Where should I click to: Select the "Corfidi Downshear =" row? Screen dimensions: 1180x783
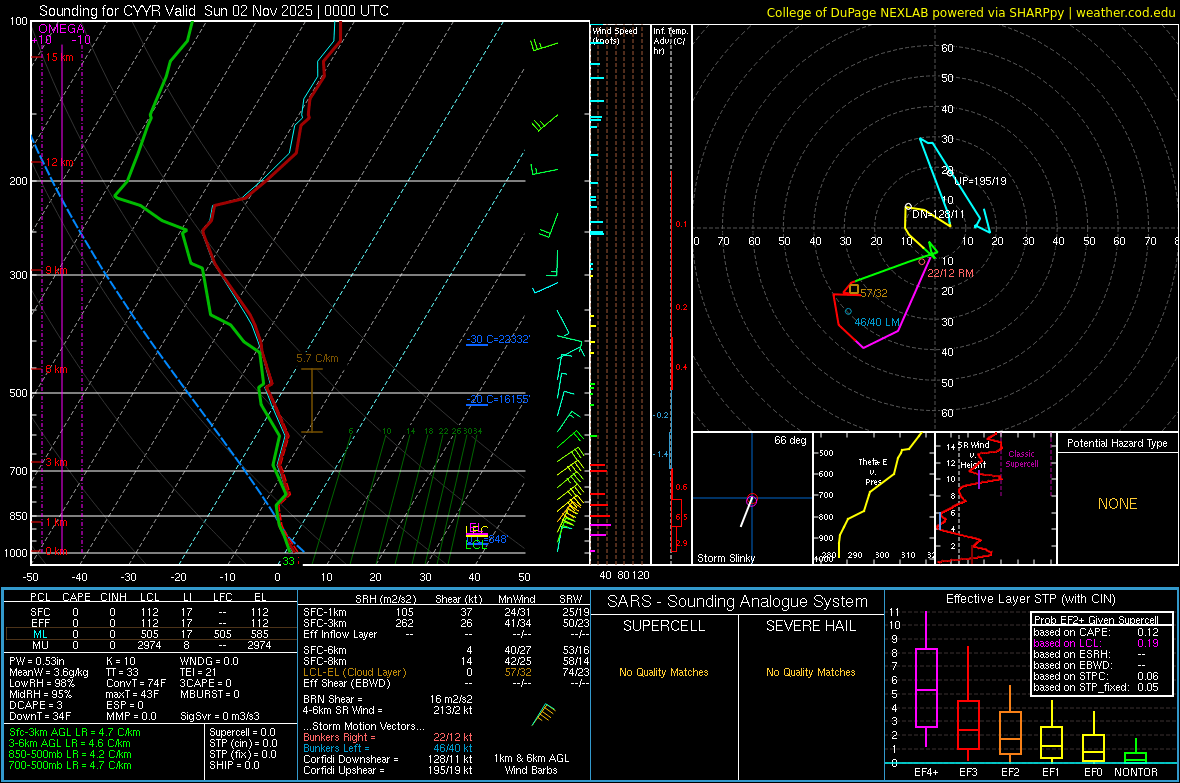(388, 759)
